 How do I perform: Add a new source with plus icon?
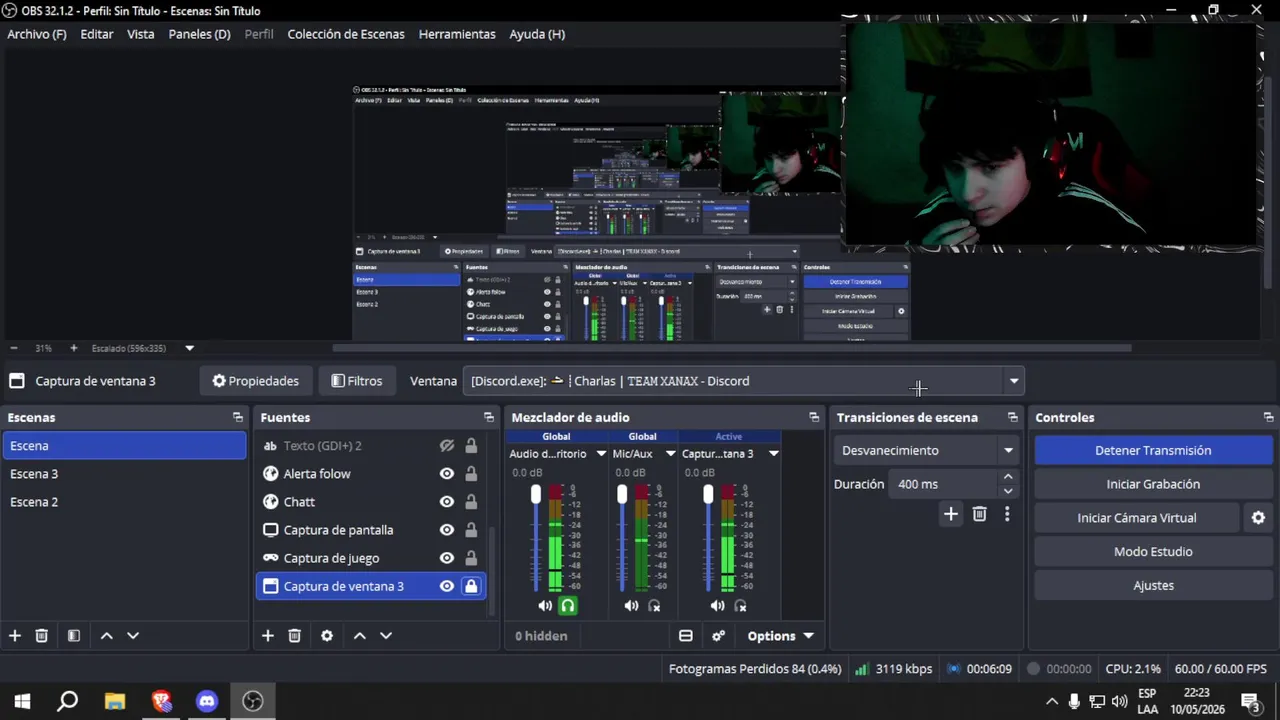click(267, 636)
